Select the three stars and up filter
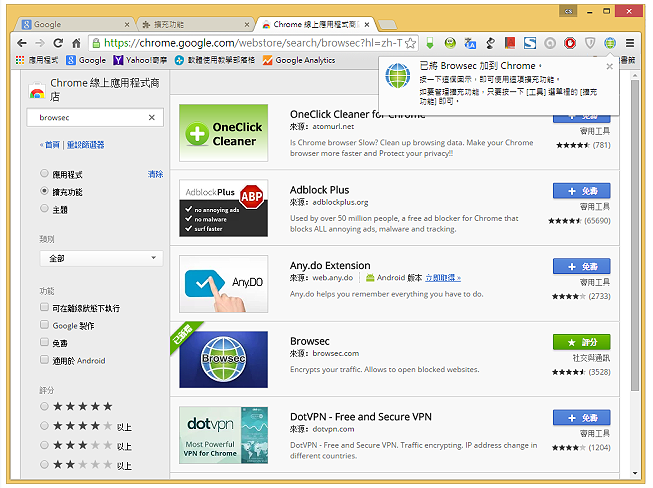Viewport: 653px width, 488px height. [44, 445]
